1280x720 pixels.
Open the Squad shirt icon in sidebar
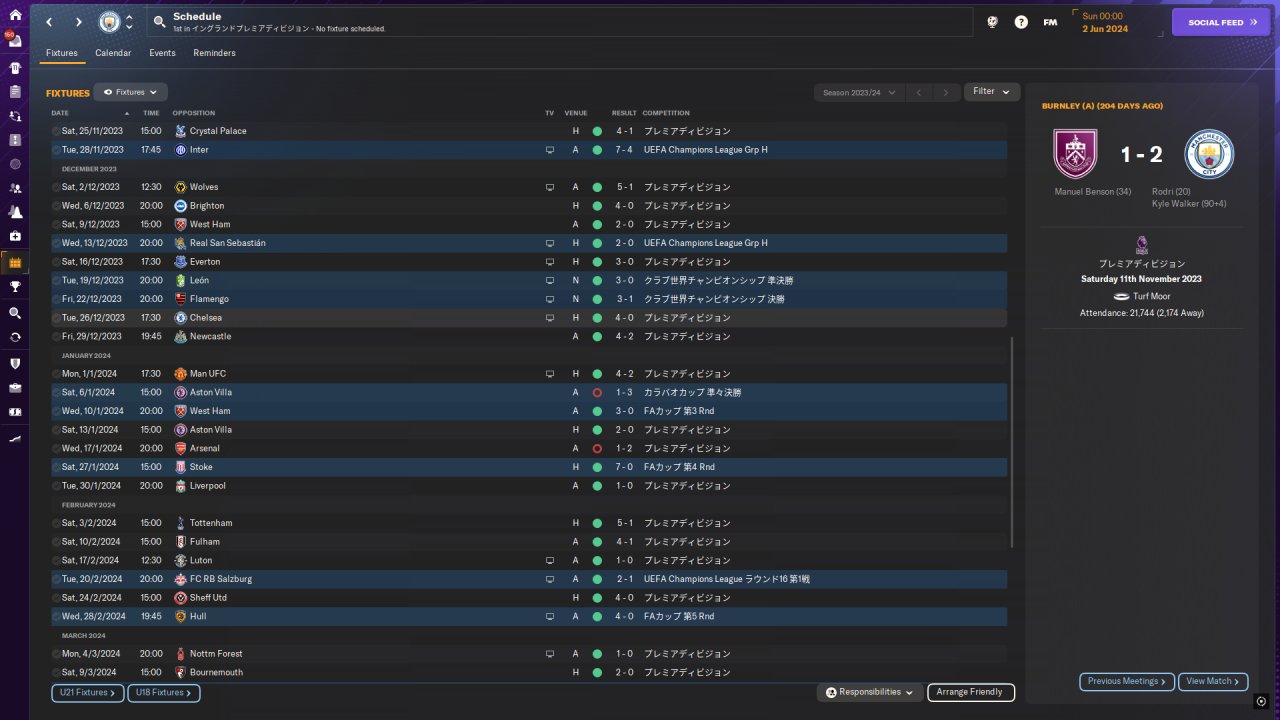tap(14, 68)
